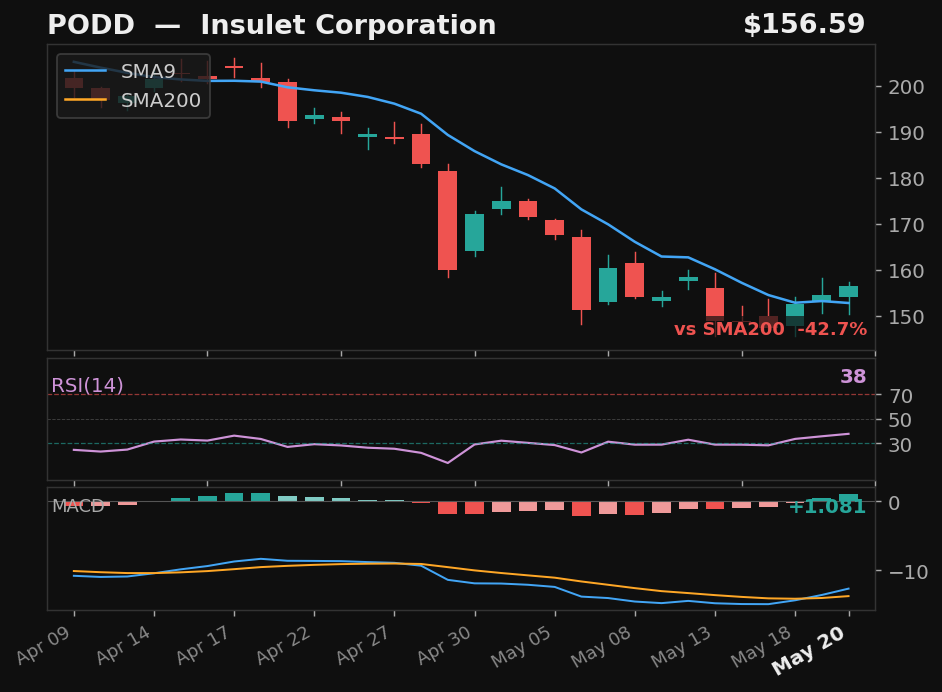Click the May 18 date label
942x692 pixels.
(x=762, y=646)
